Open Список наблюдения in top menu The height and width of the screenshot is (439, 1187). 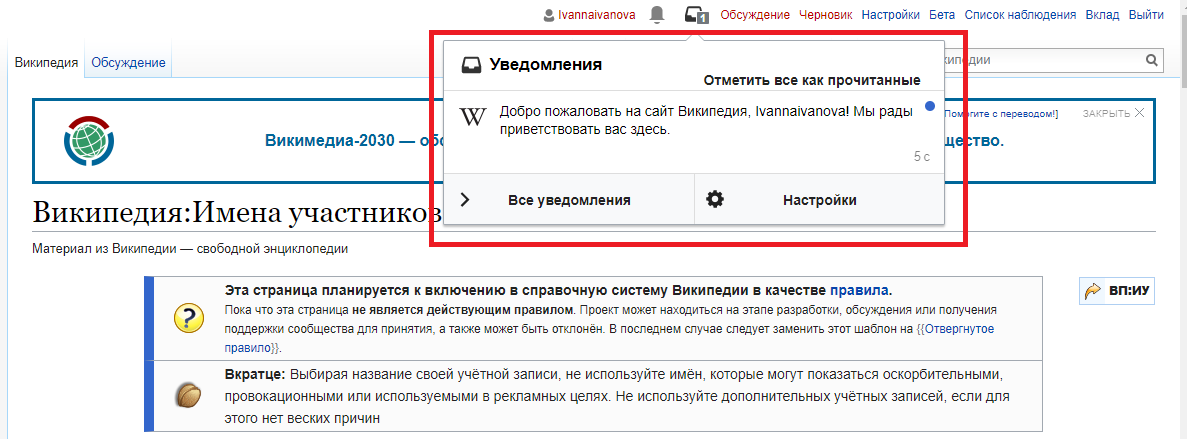[1020, 15]
